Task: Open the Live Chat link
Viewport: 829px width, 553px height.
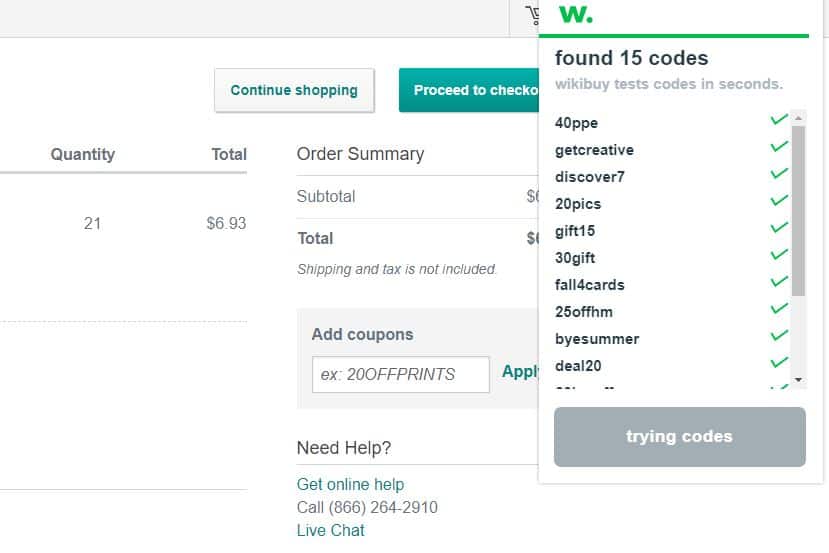Action: pos(330,530)
